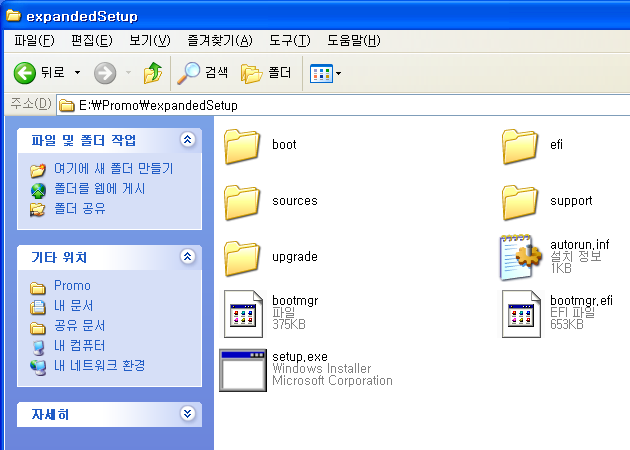Click 여기에 새 폴더 만들기 link

tap(114, 168)
